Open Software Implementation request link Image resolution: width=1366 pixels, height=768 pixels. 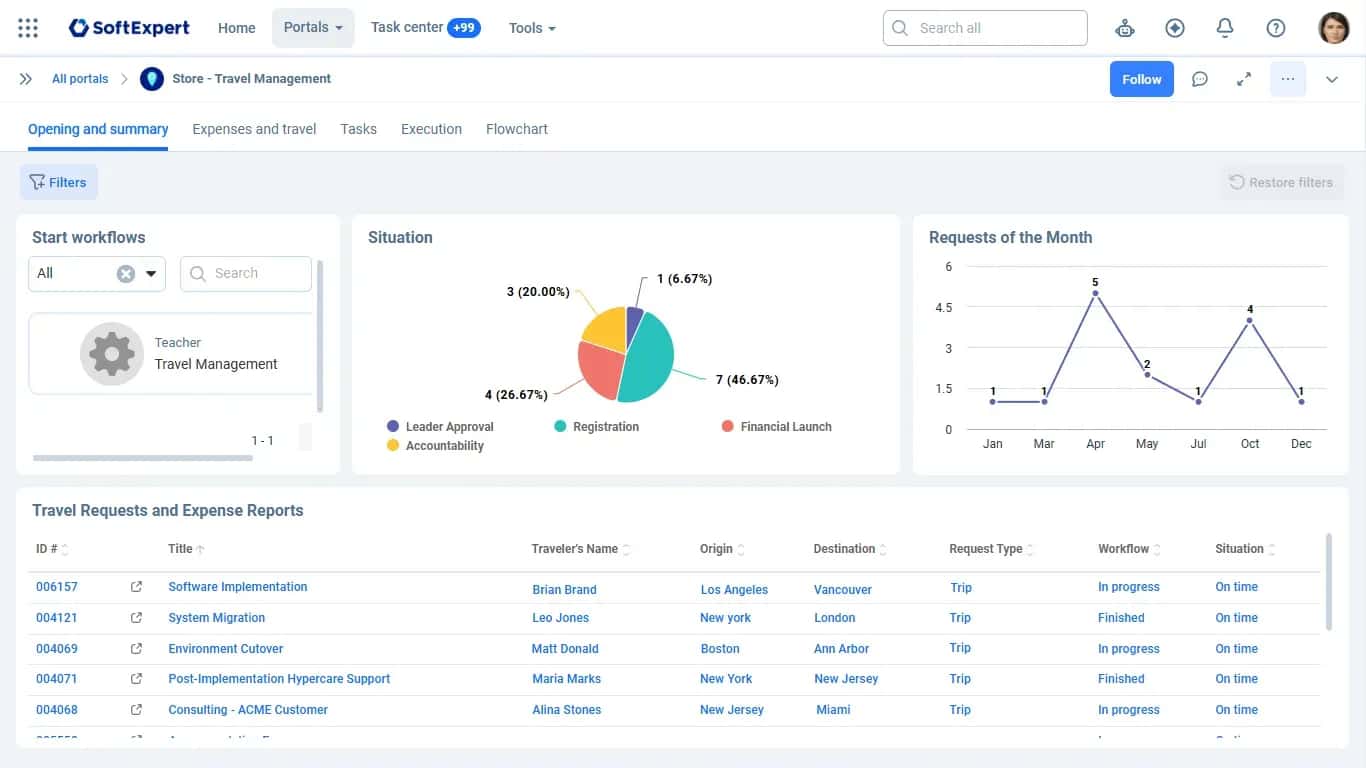(238, 587)
